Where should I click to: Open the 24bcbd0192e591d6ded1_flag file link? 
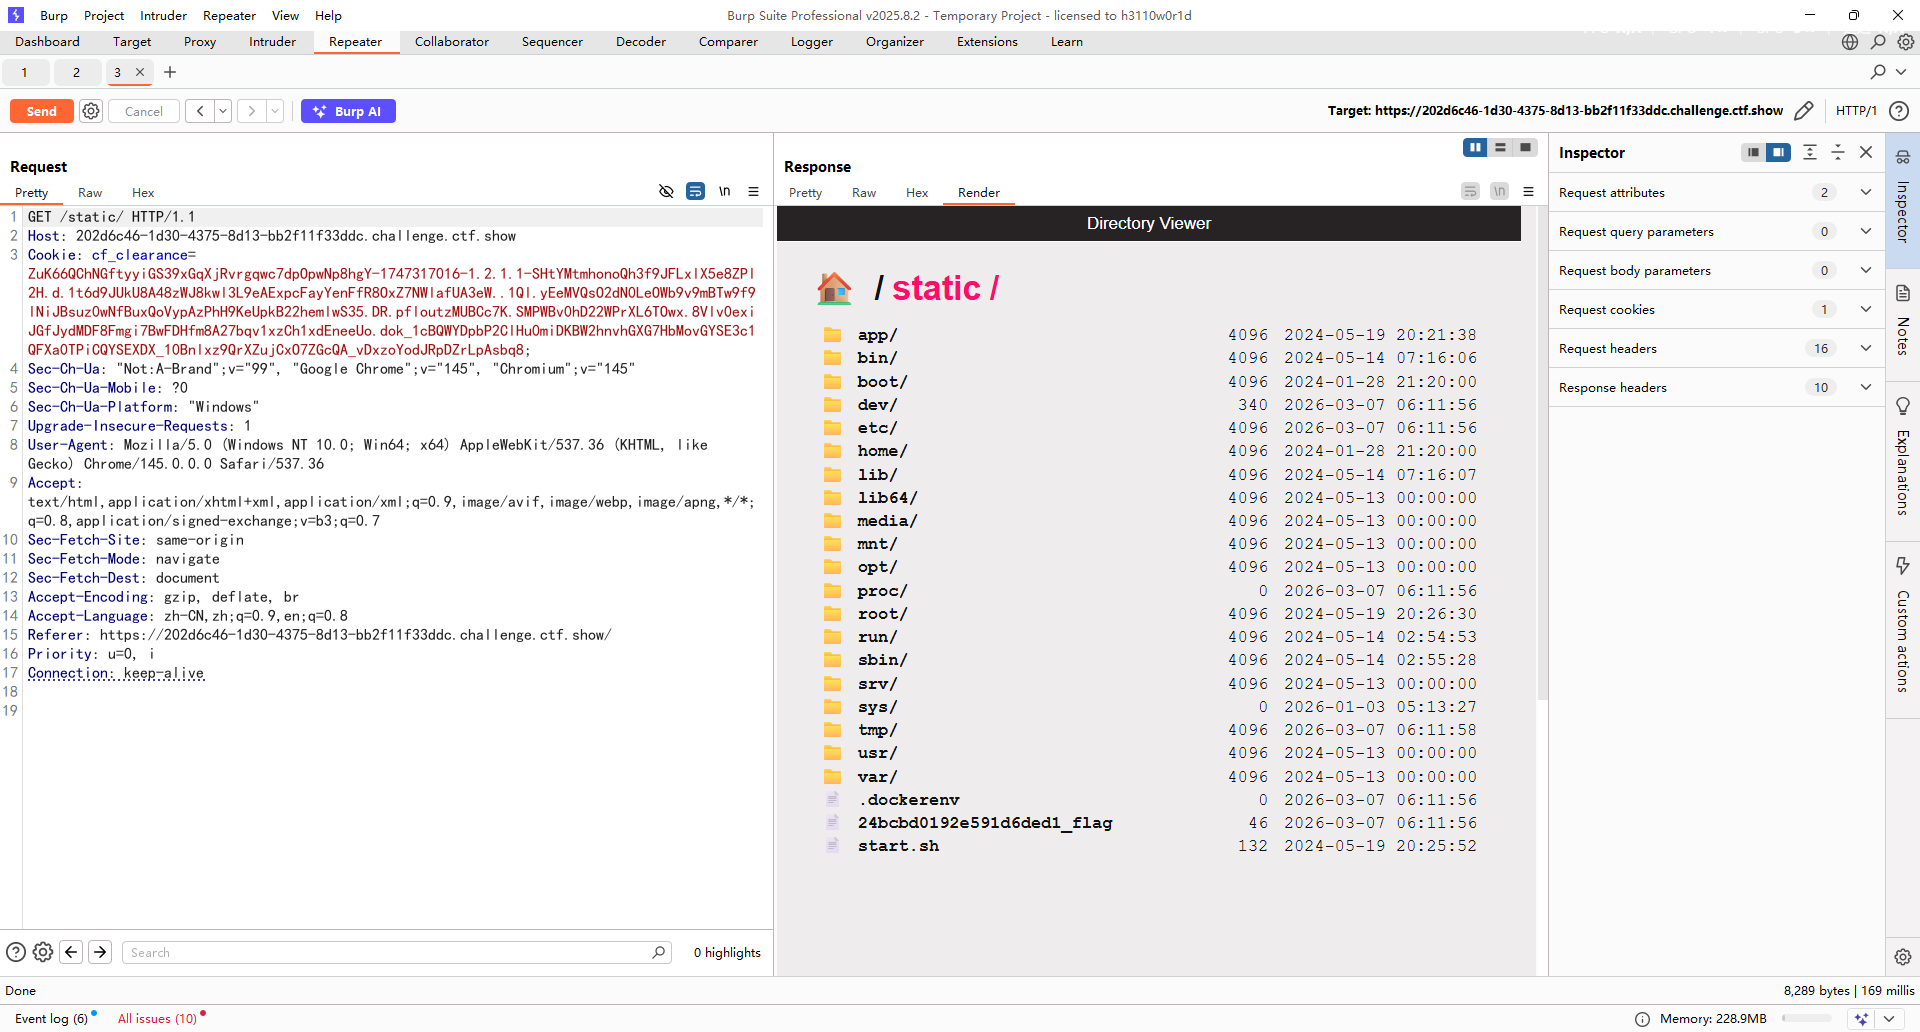coord(984,823)
